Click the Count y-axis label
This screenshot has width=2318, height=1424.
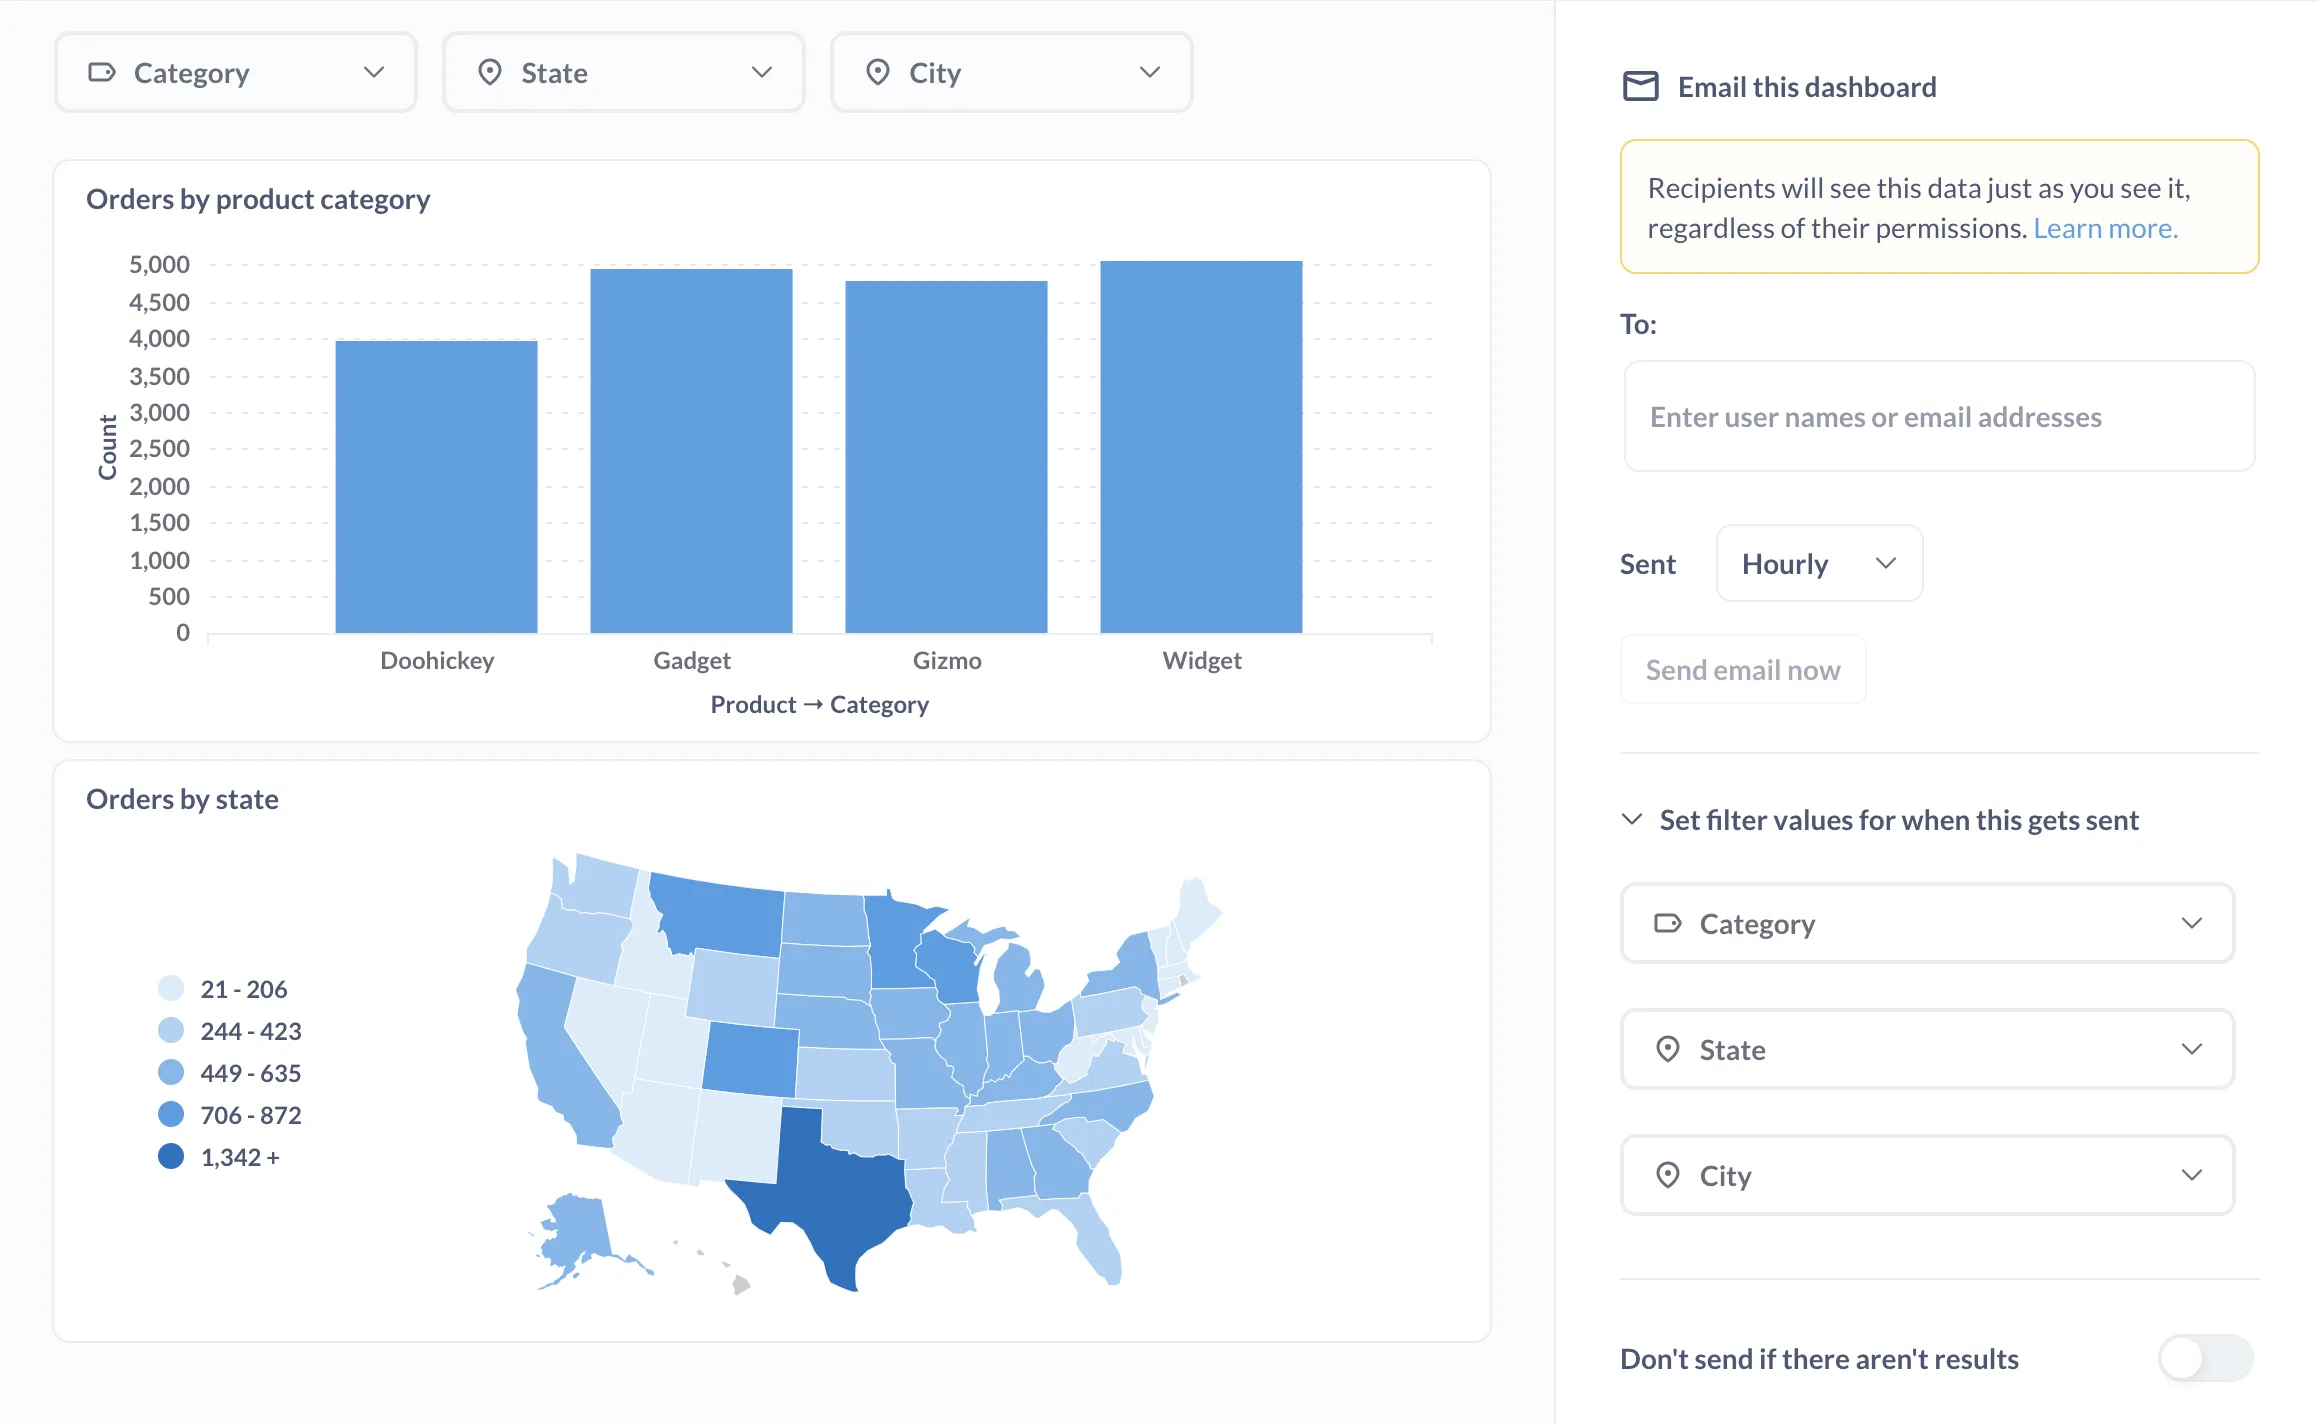click(107, 447)
